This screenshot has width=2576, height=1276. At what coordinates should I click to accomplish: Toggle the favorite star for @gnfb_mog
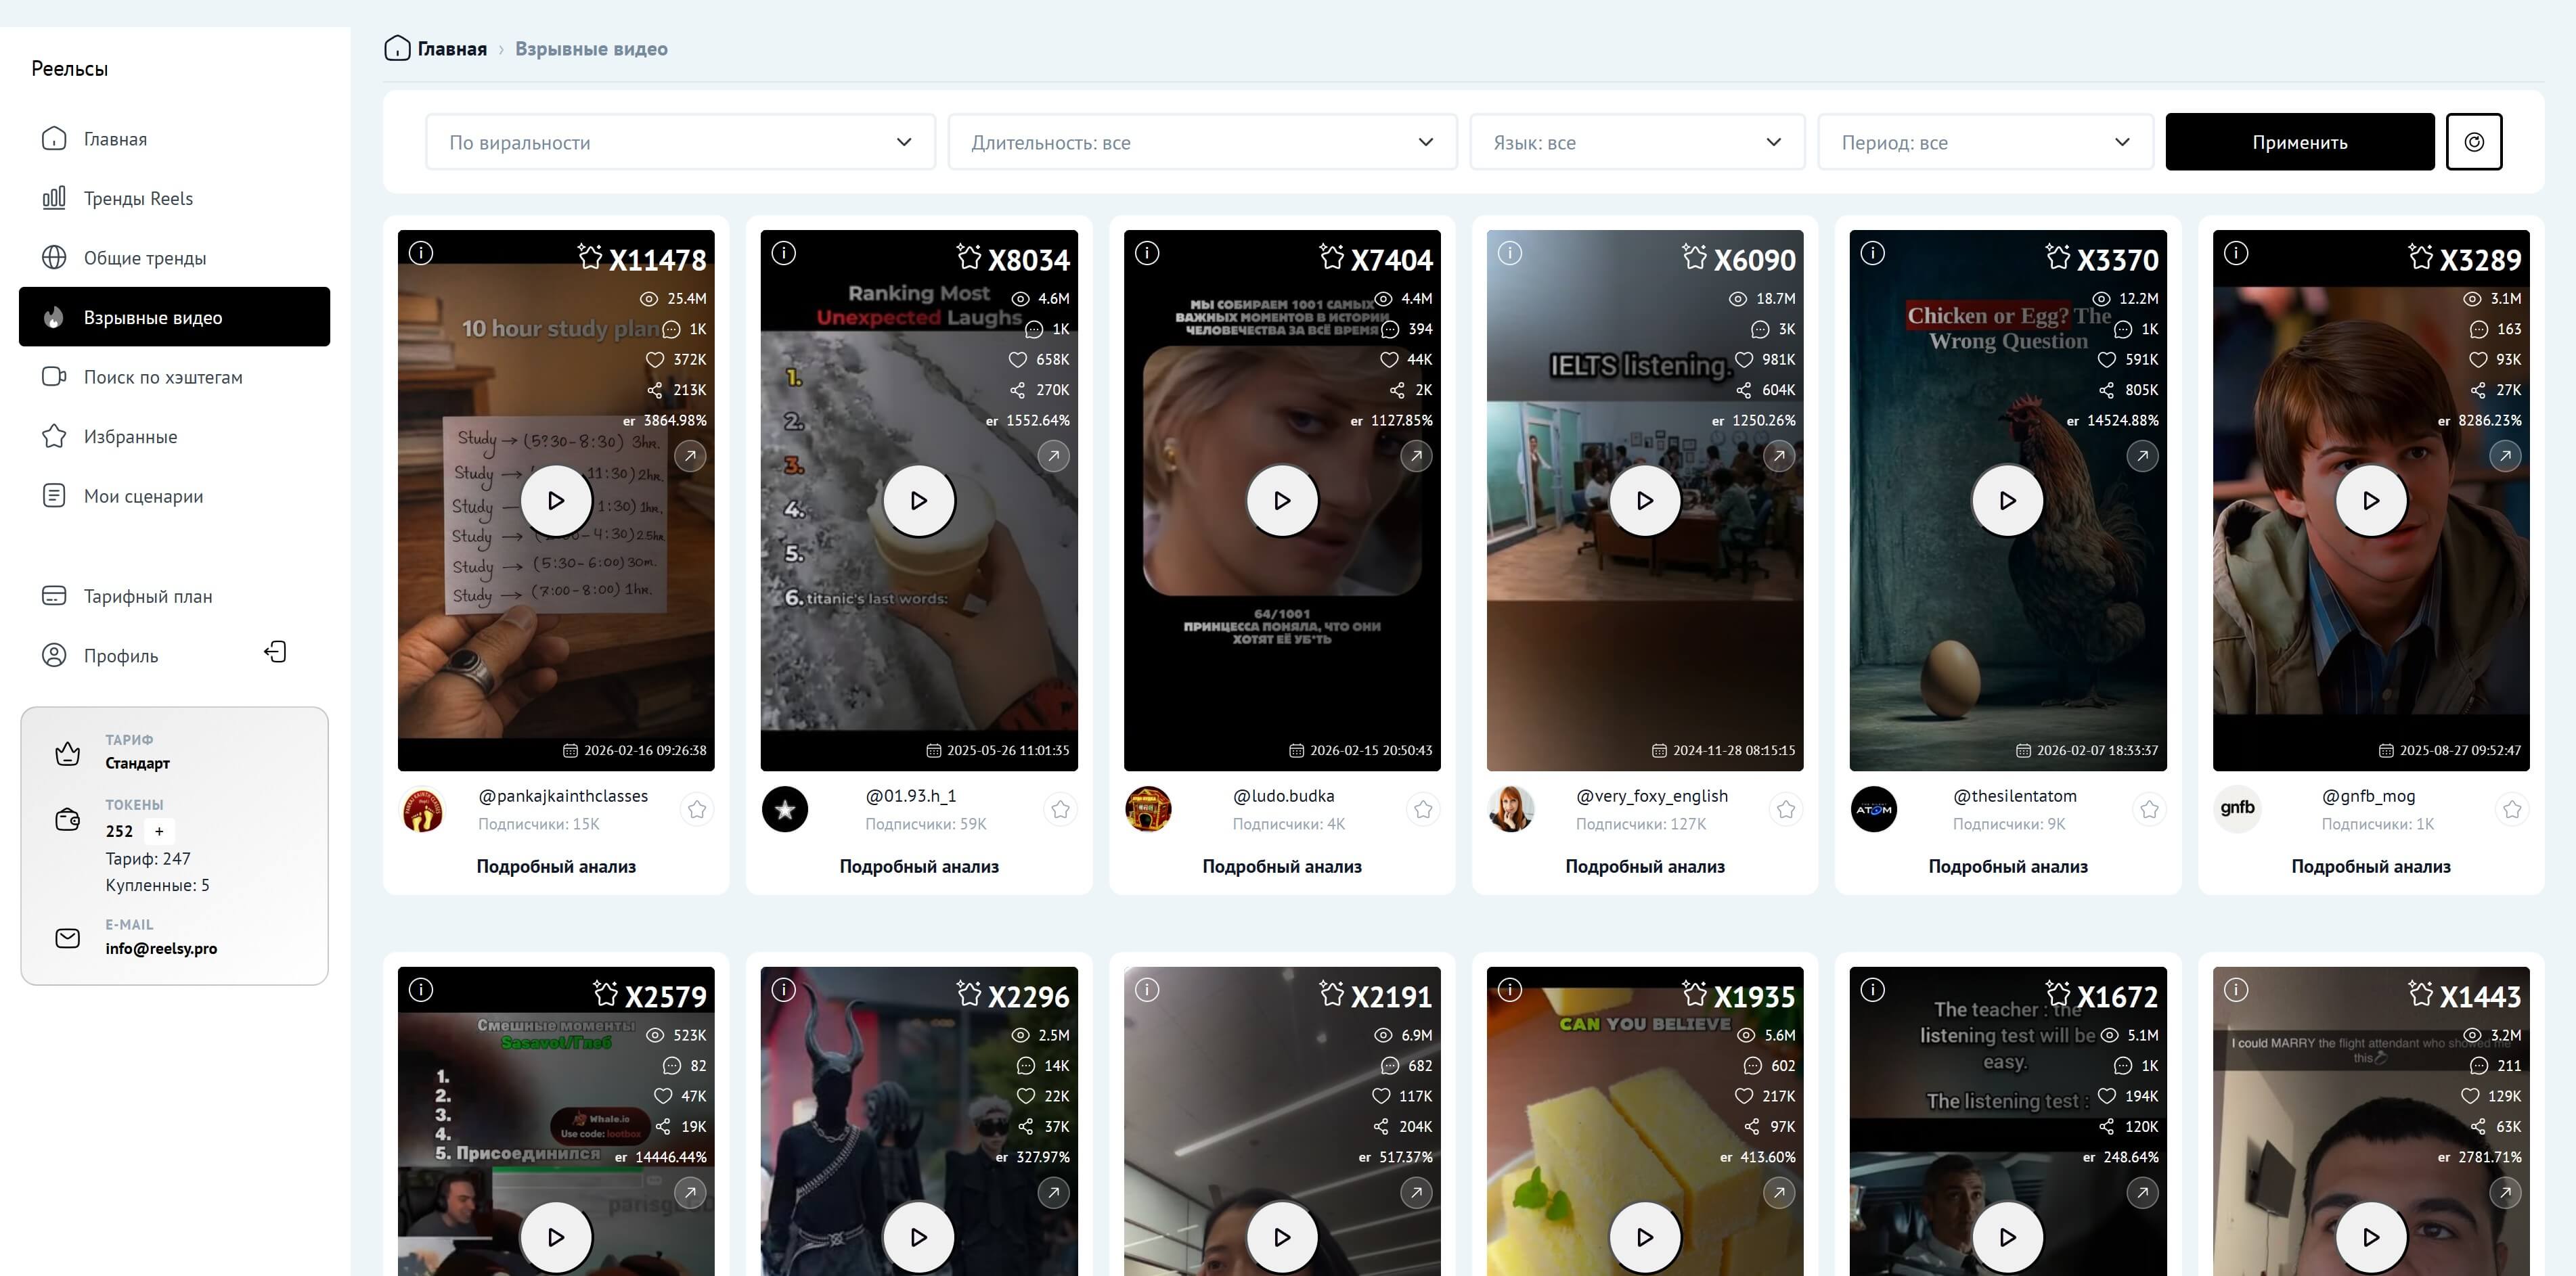(x=2512, y=809)
